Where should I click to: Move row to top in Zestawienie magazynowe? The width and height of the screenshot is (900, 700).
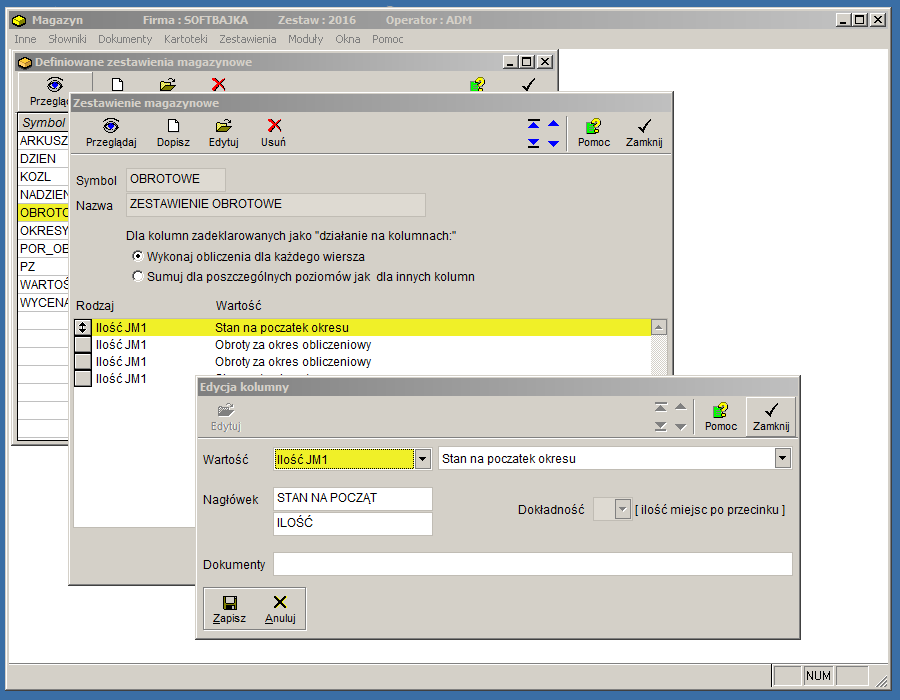point(533,124)
